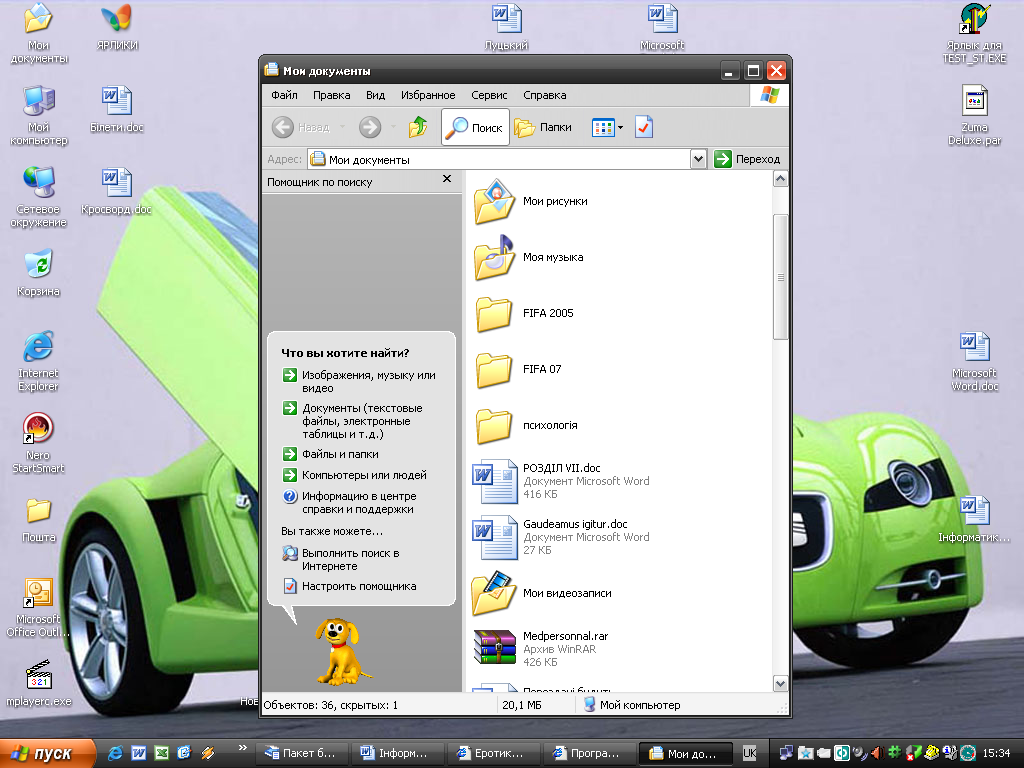The height and width of the screenshot is (768, 1024).
Task: Open the Справка menu
Action: tap(545, 95)
